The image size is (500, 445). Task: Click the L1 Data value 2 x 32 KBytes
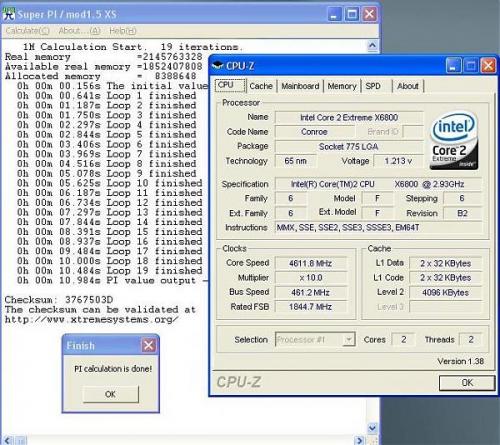(x=446, y=263)
